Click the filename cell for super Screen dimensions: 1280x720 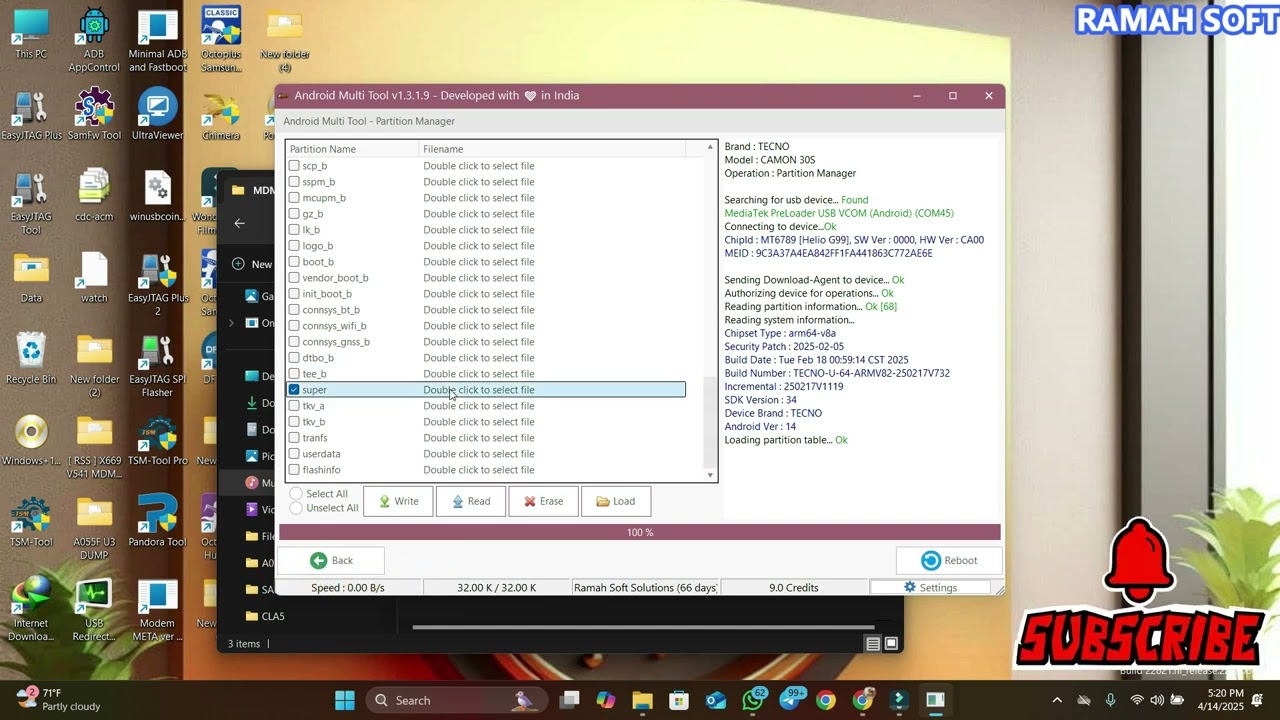553,390
